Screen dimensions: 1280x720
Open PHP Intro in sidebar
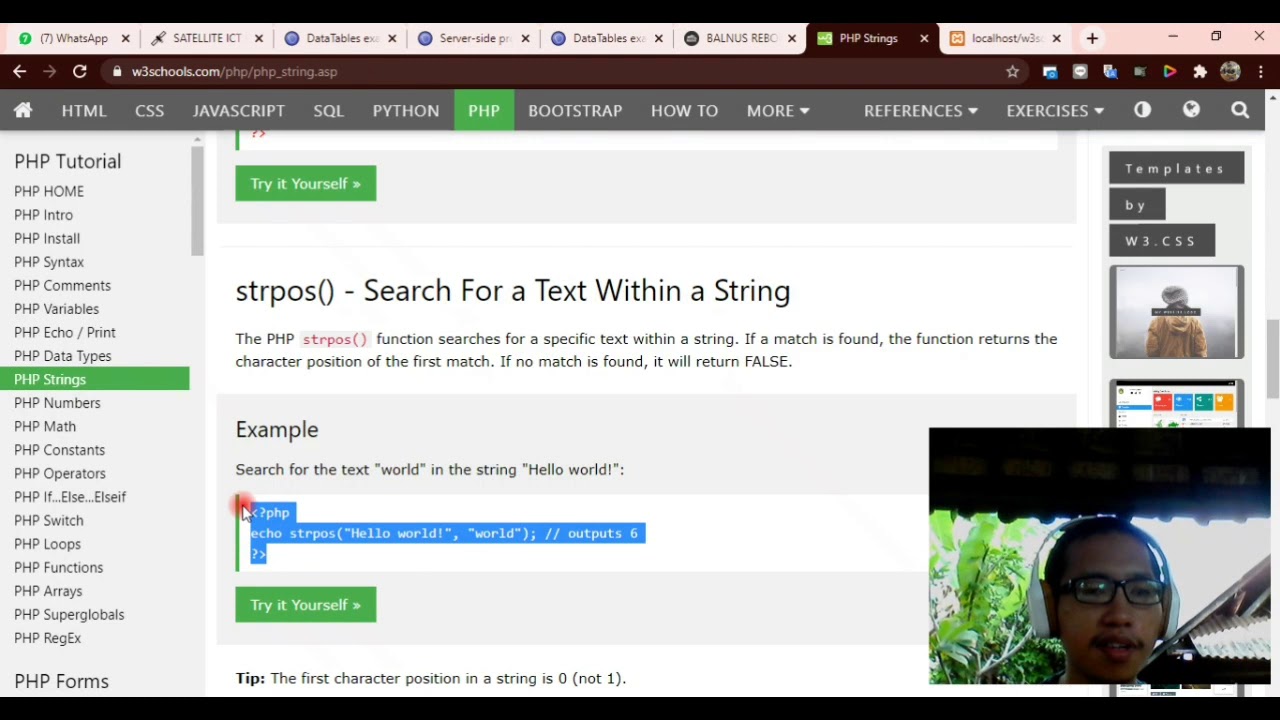(x=43, y=215)
